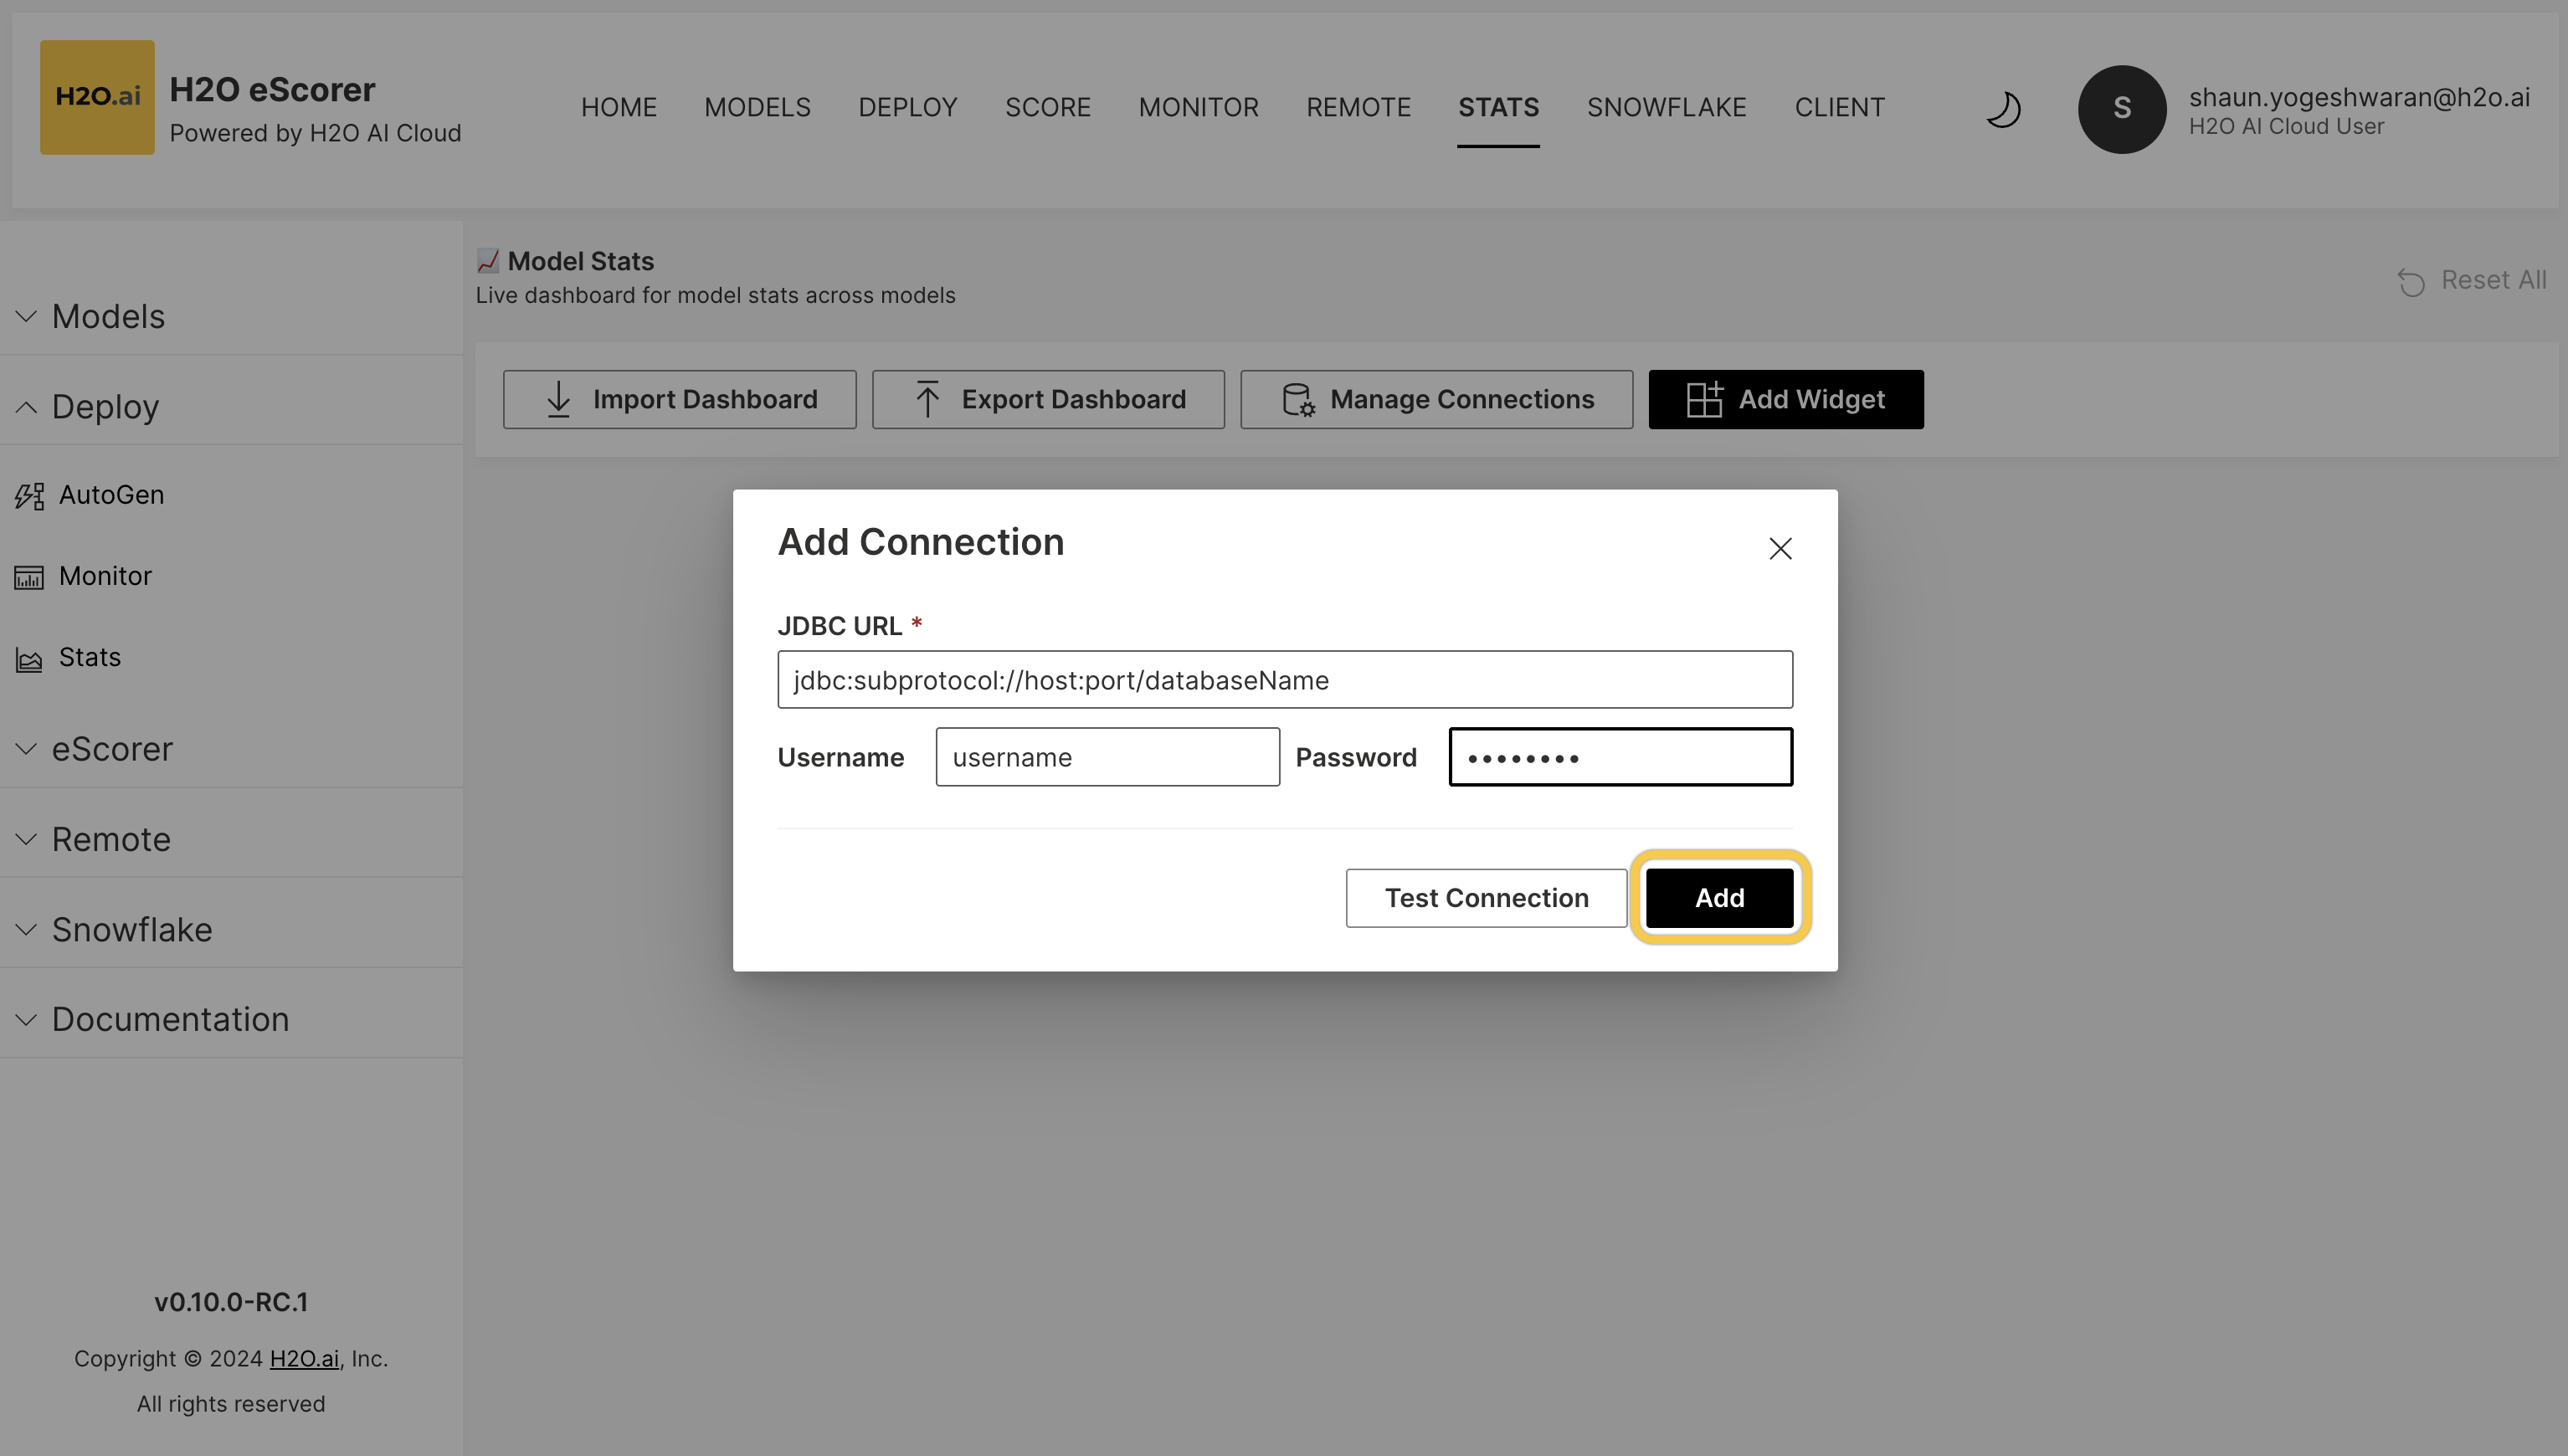2568x1456 pixels.
Task: Click the H2O.ai logo
Action: pos(97,96)
